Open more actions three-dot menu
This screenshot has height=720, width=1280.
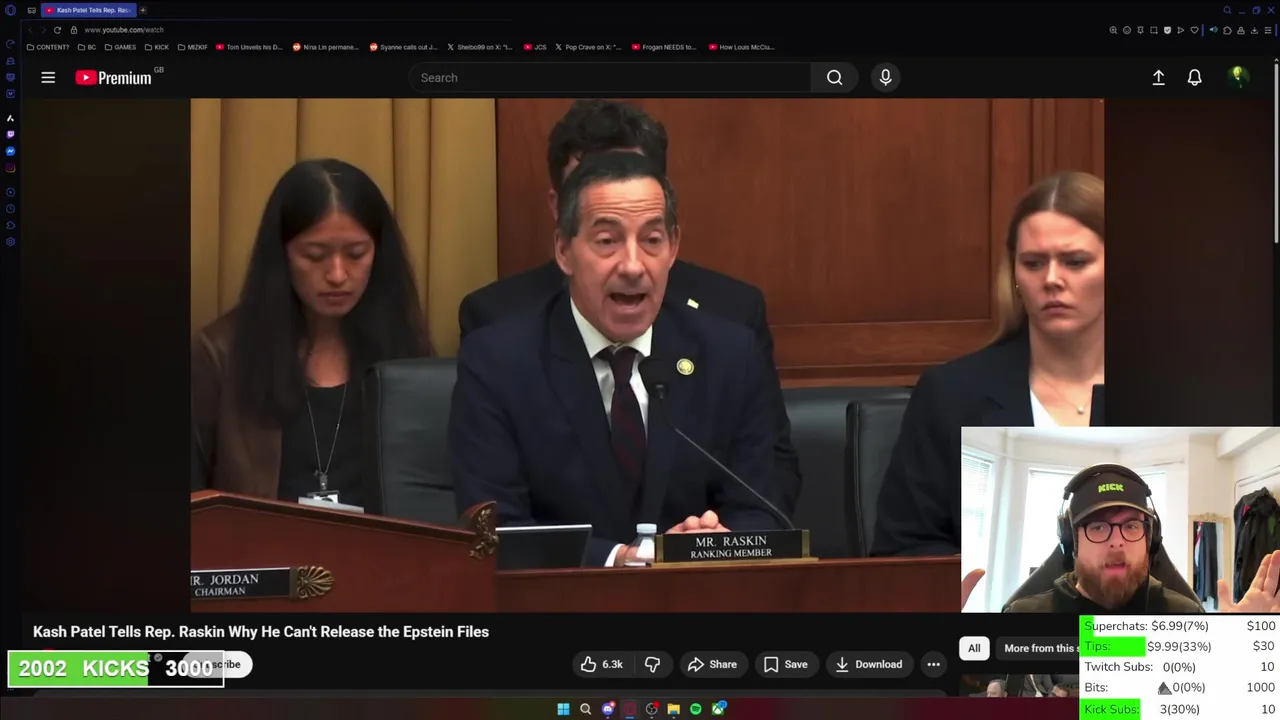pos(933,664)
